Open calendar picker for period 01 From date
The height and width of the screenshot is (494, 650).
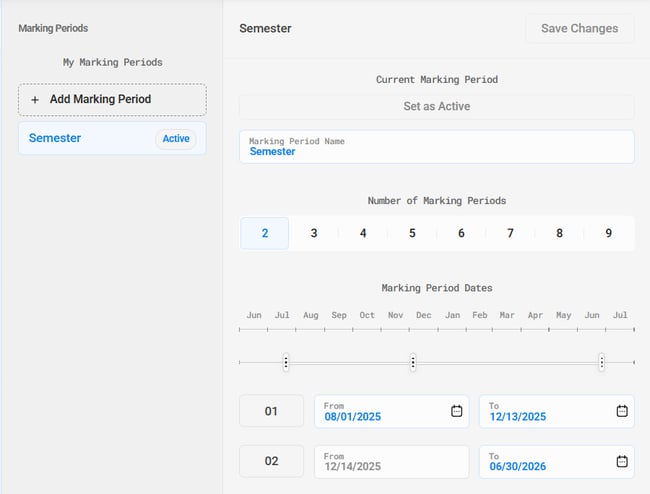(456, 411)
